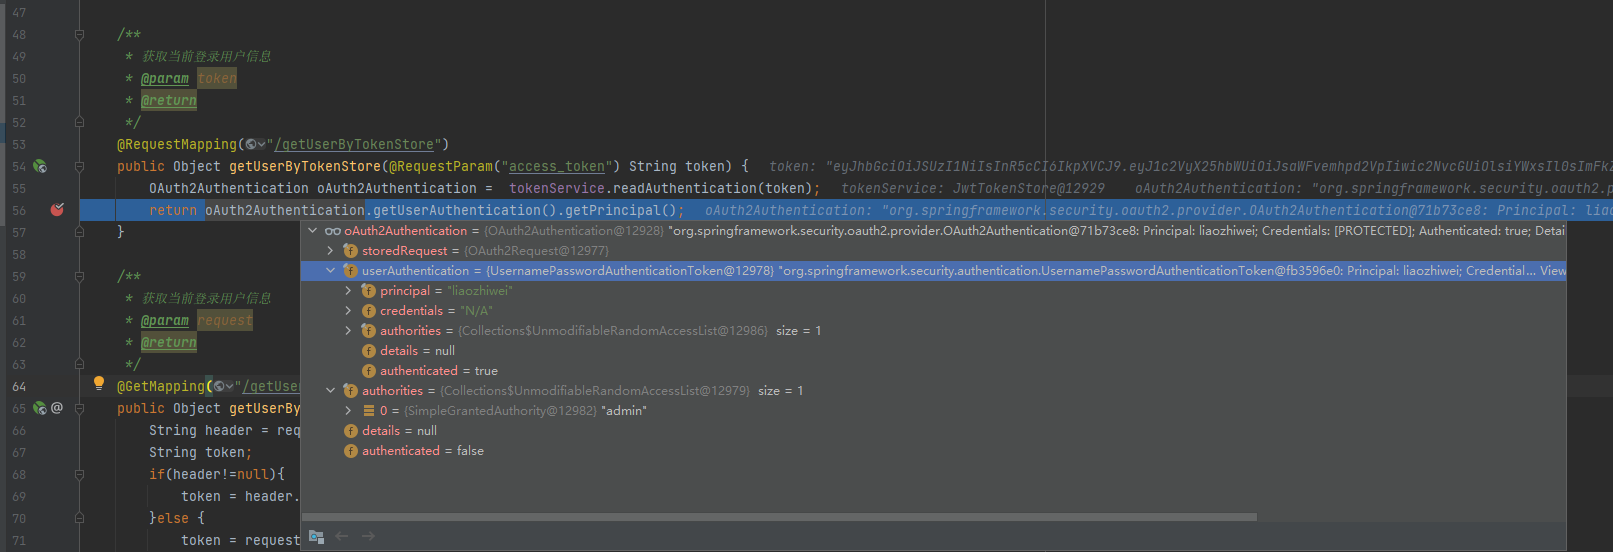Viewport: 1613px width, 552px height.
Task: Click the size = 1 value of authorities @12979
Action: pos(781,391)
